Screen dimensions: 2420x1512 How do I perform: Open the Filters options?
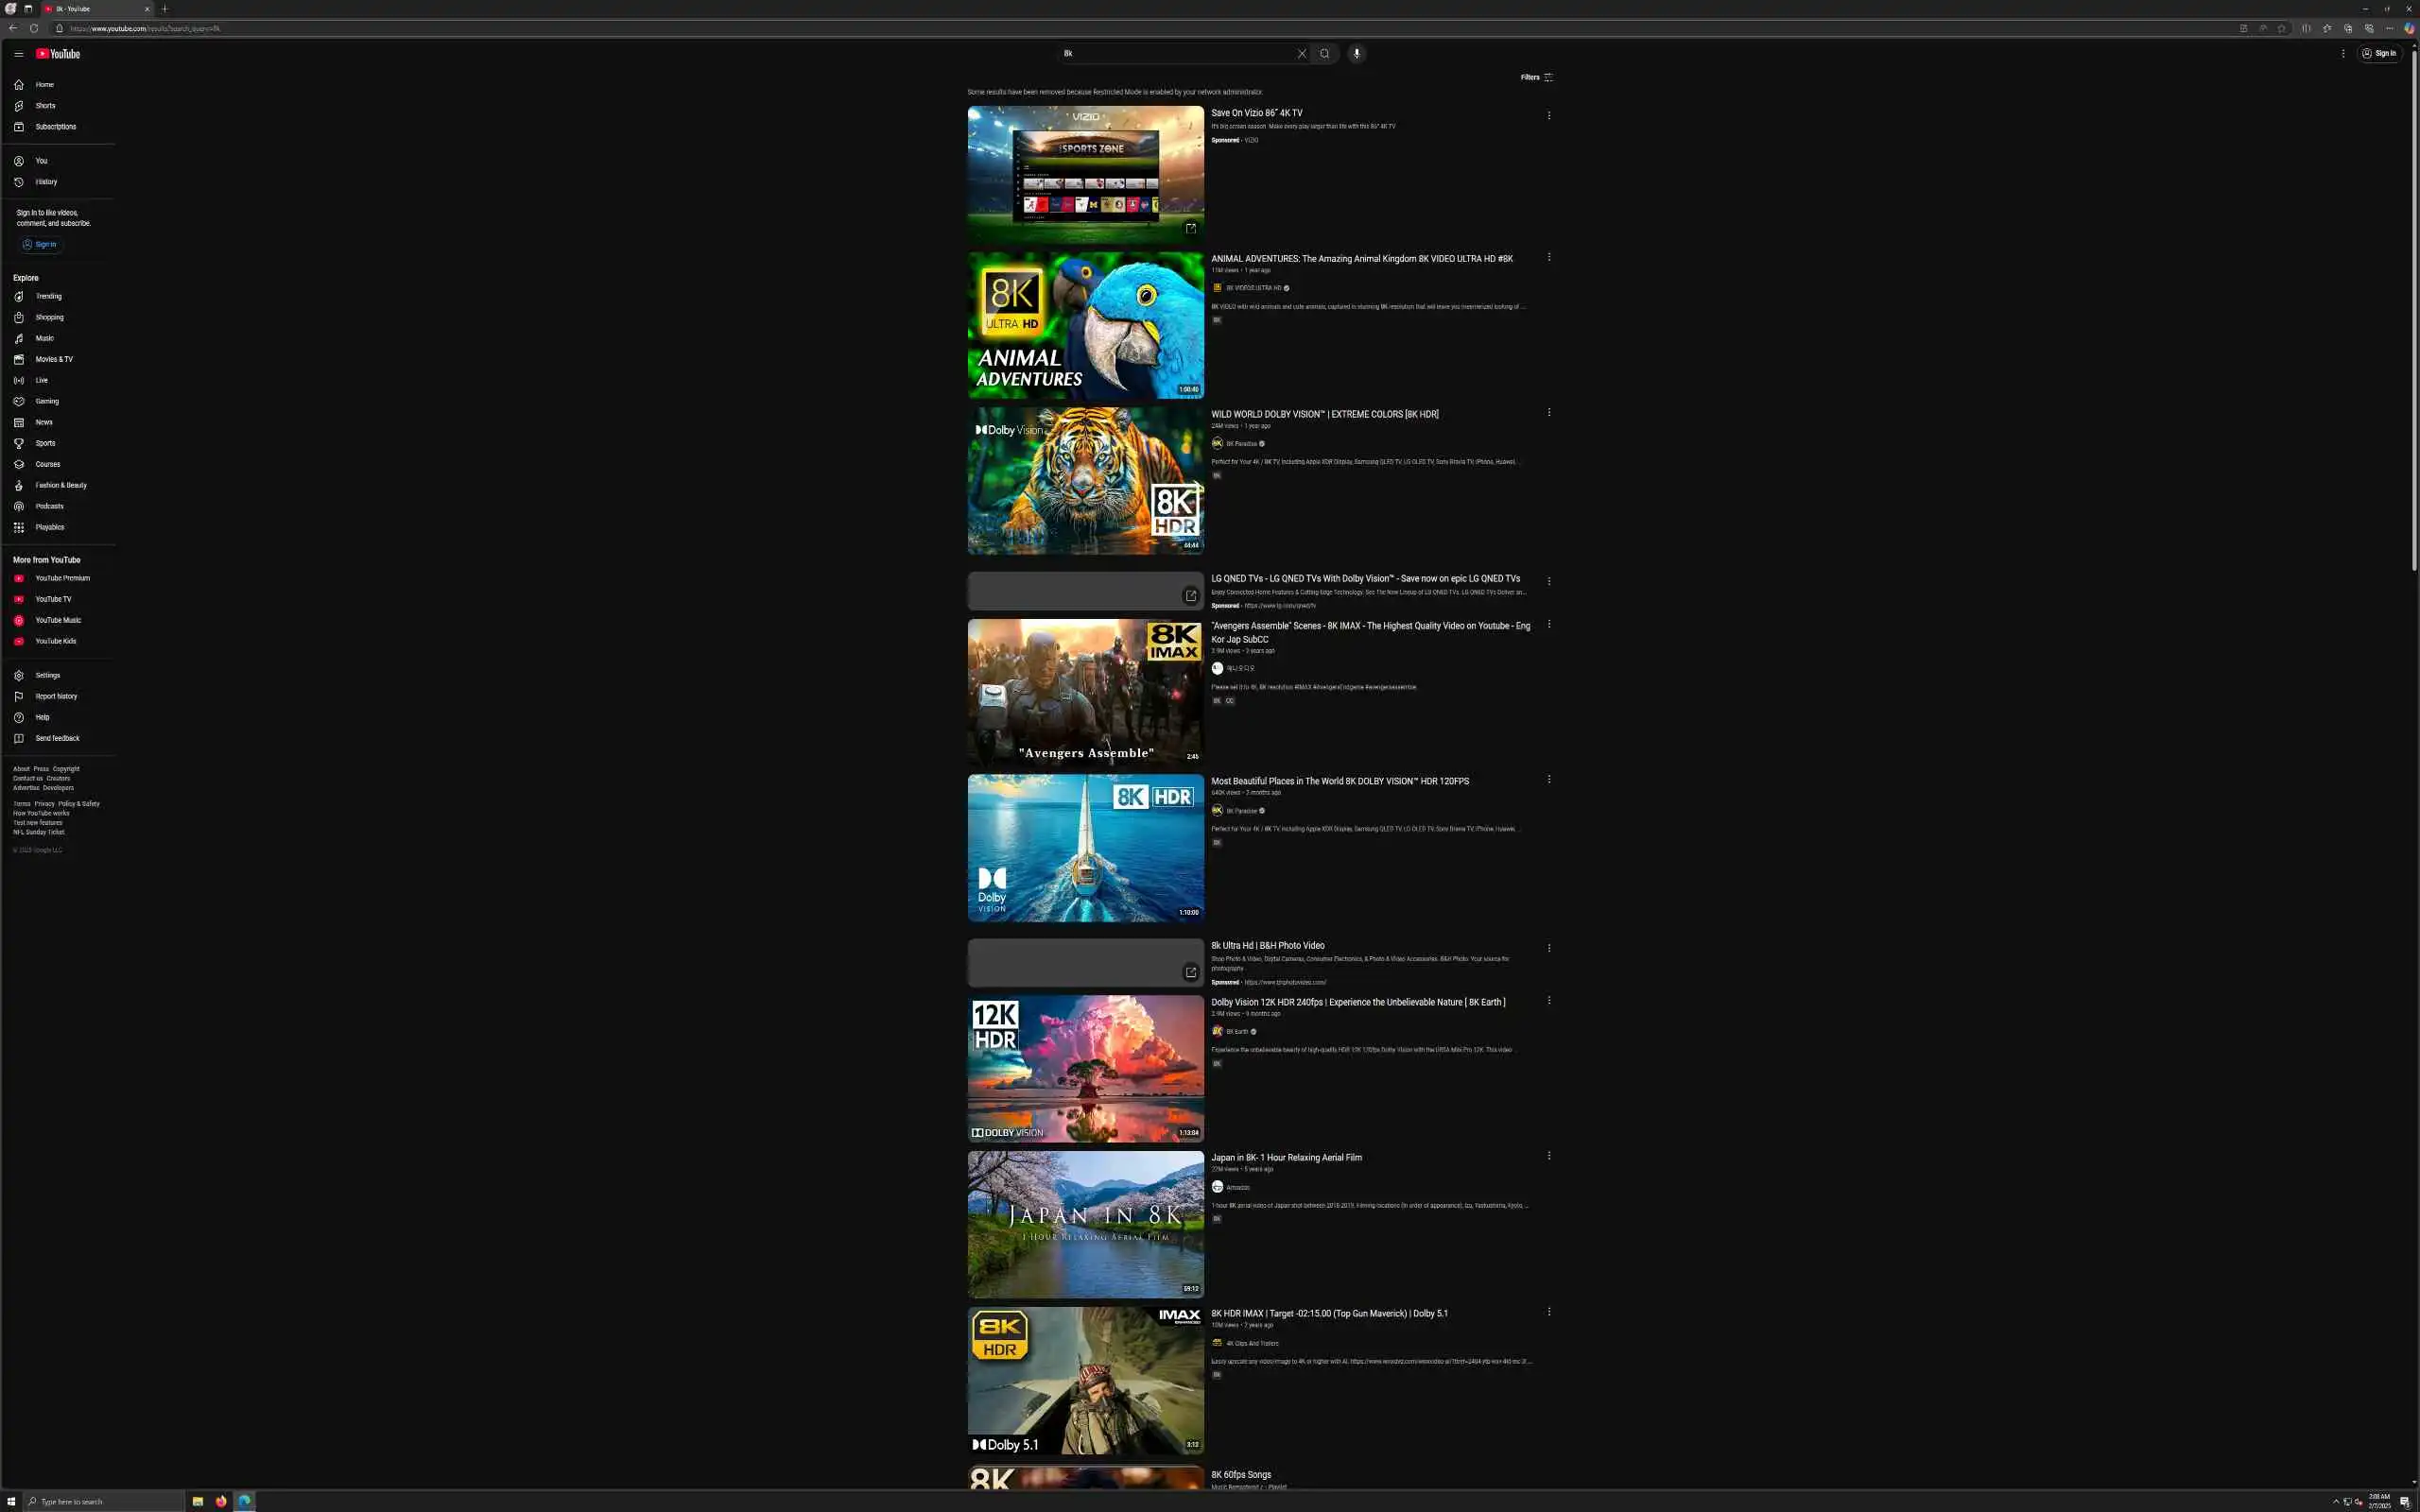(x=1536, y=77)
